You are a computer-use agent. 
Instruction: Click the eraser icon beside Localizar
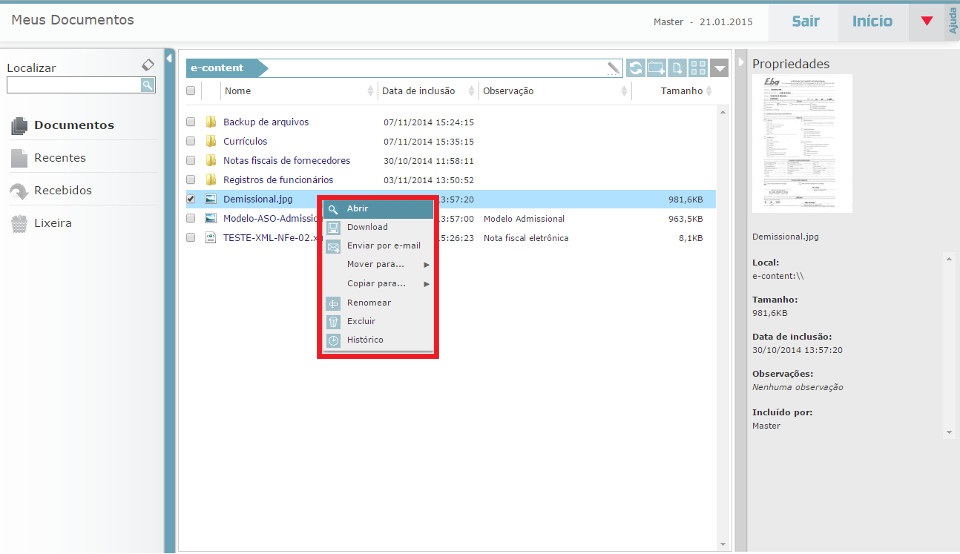(x=148, y=65)
